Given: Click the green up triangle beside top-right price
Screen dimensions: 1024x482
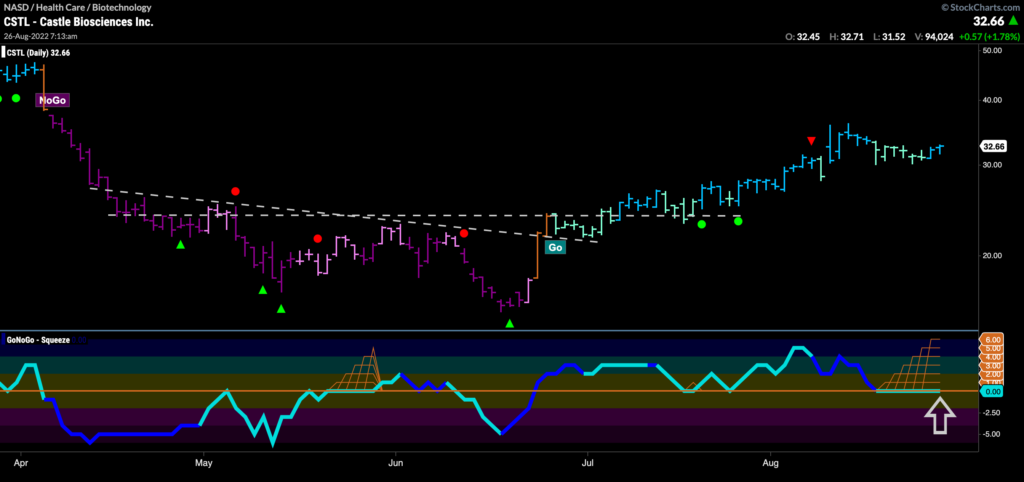Looking at the screenshot, I should point(1012,19).
